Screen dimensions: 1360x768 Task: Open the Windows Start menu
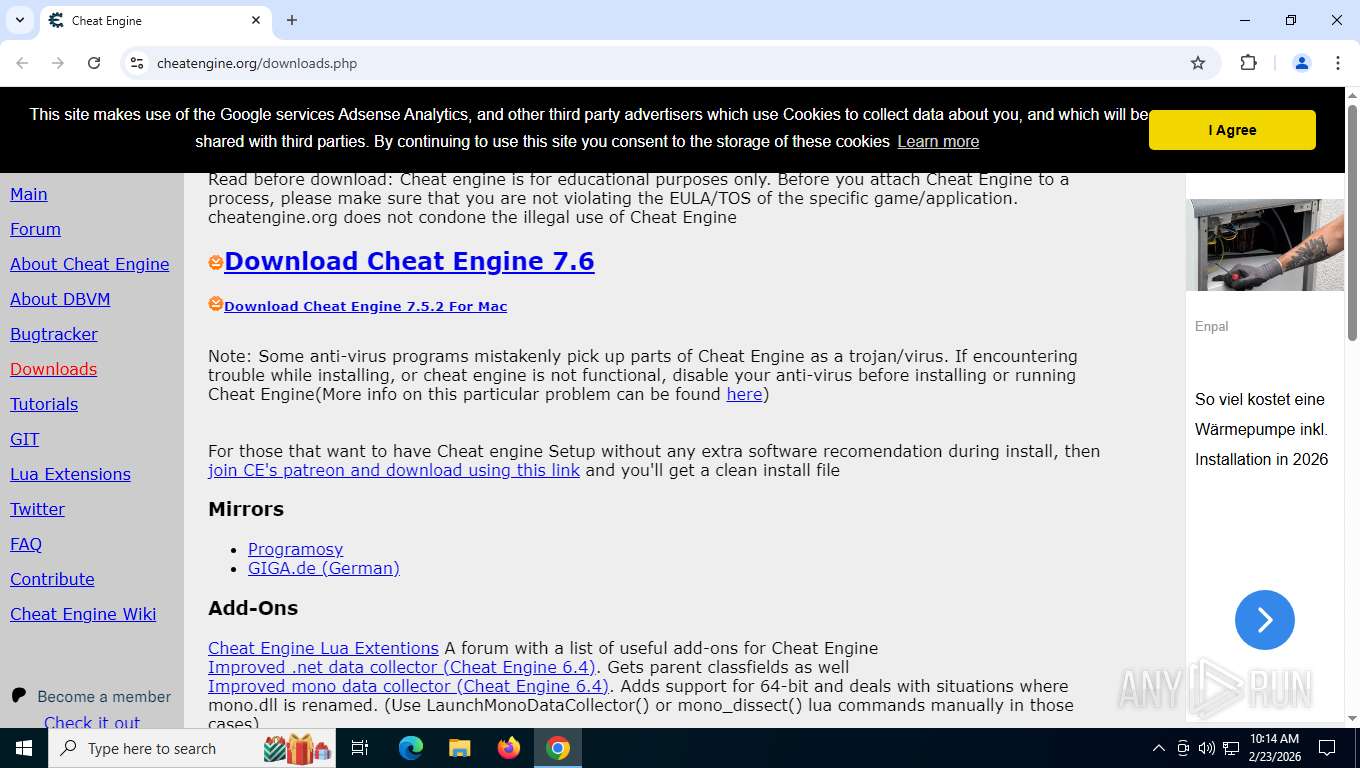pos(23,748)
